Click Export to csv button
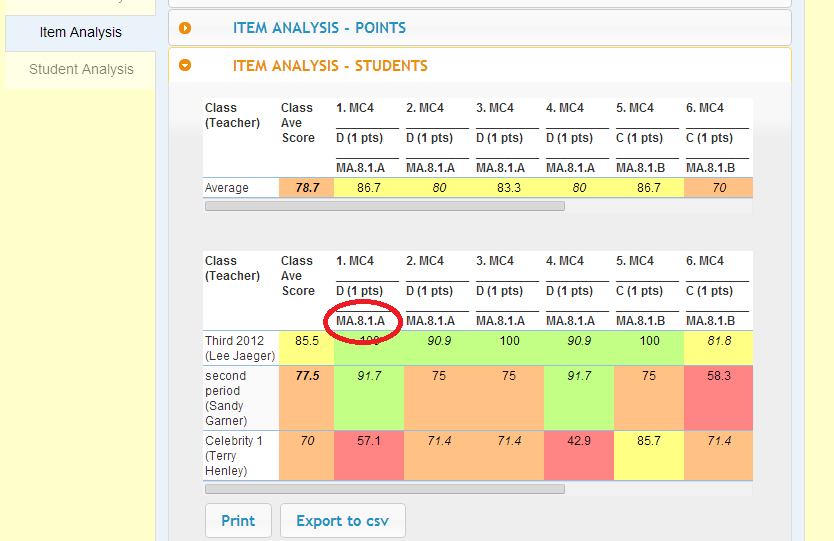Image resolution: width=834 pixels, height=541 pixels. (x=343, y=521)
